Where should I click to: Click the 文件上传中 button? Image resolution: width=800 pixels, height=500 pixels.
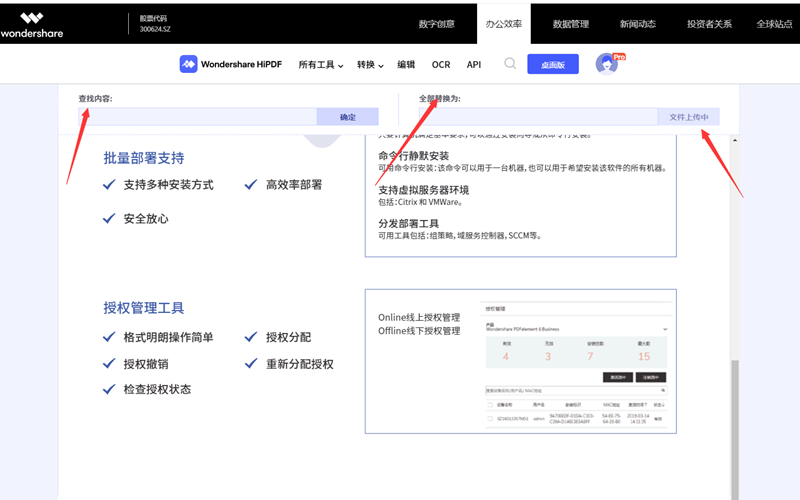[688, 117]
